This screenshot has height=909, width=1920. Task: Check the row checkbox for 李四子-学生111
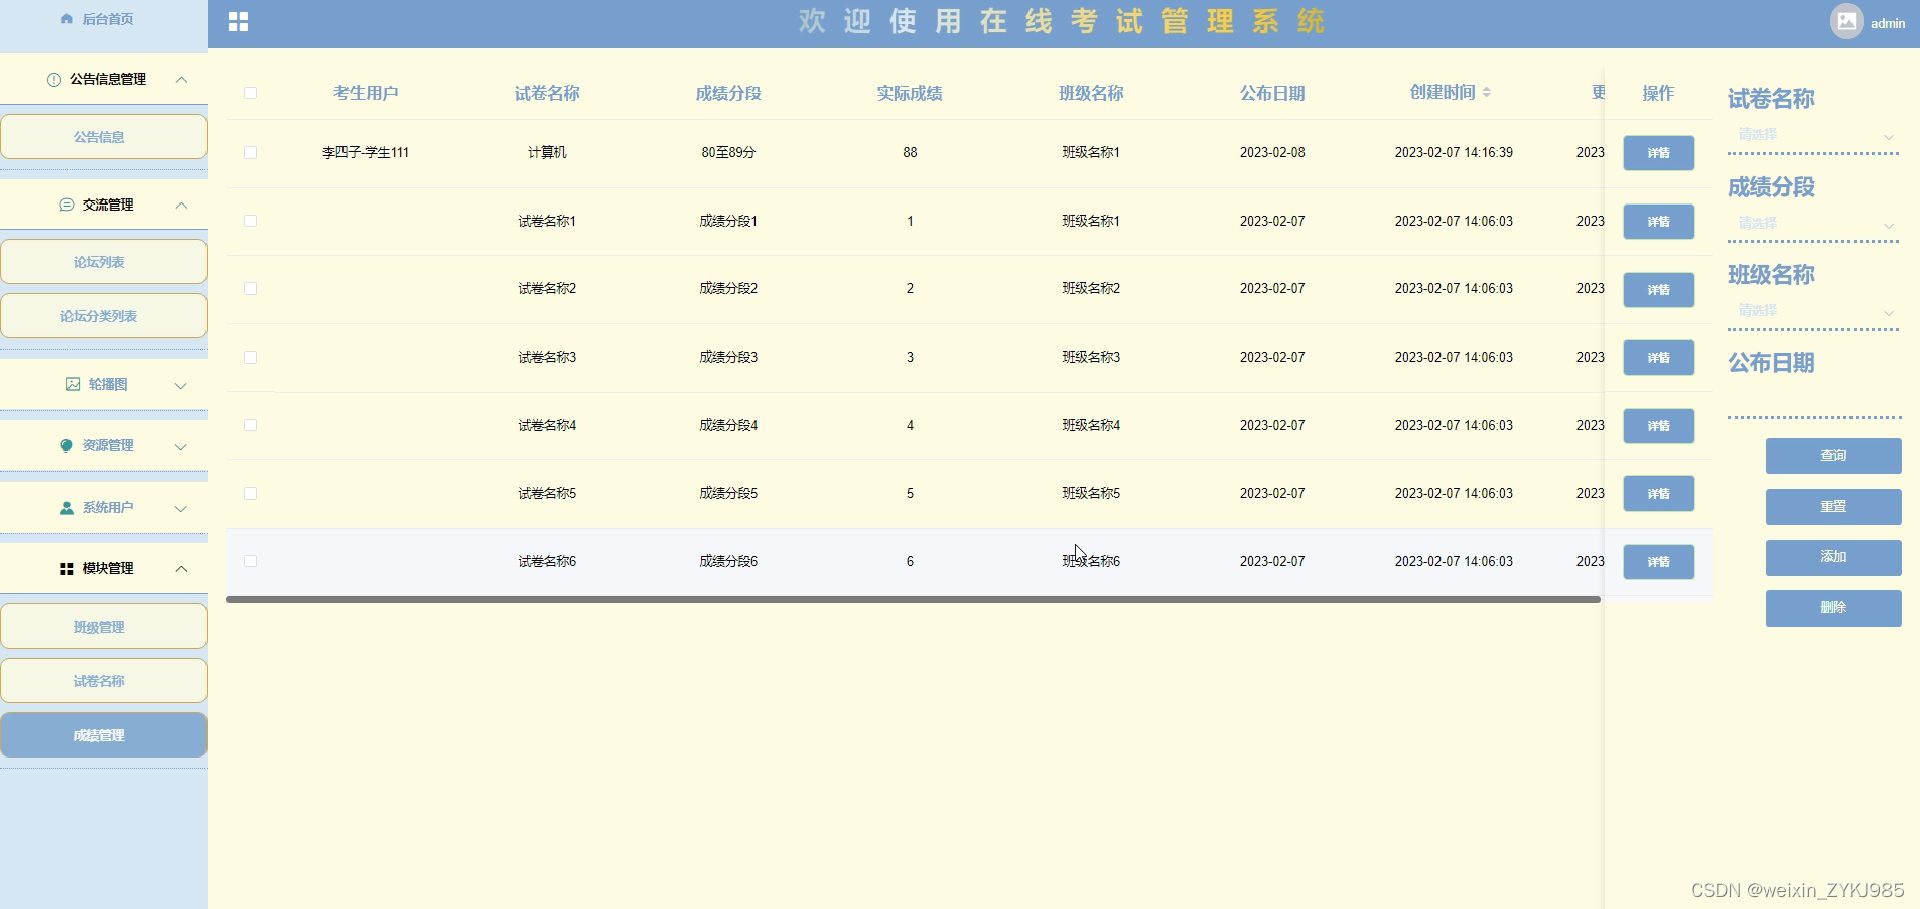(251, 153)
